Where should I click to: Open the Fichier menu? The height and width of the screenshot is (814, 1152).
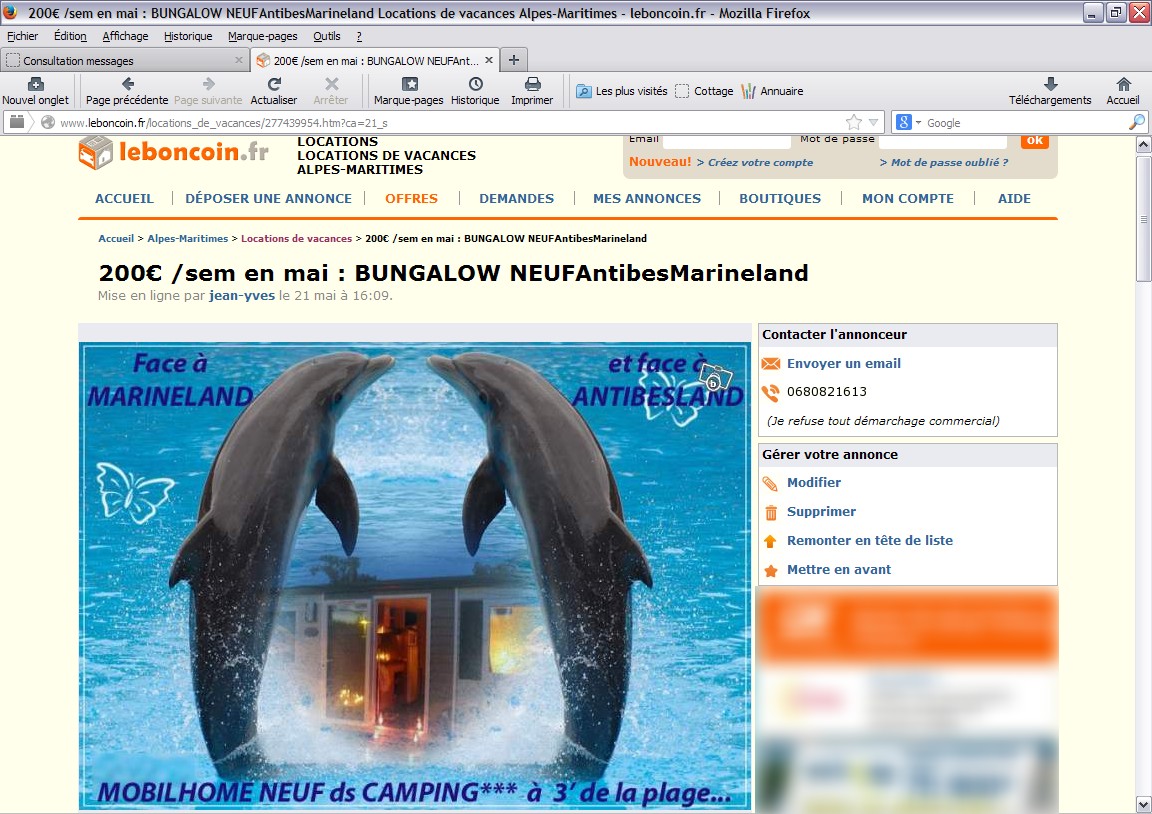(23, 36)
